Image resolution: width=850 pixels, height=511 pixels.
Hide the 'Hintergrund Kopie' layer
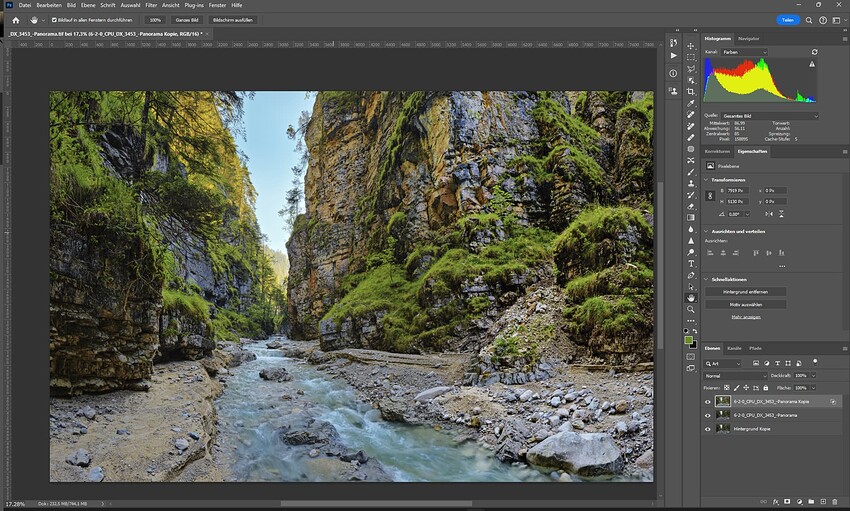707,429
